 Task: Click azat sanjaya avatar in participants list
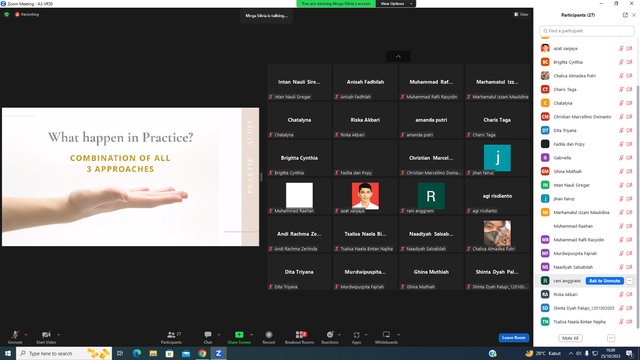pyautogui.click(x=545, y=48)
